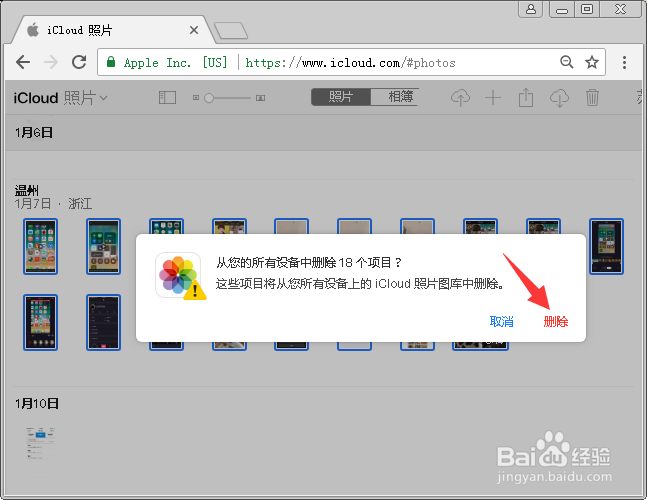Click the green lock security icon
This screenshot has height=500, width=647.
point(111,62)
